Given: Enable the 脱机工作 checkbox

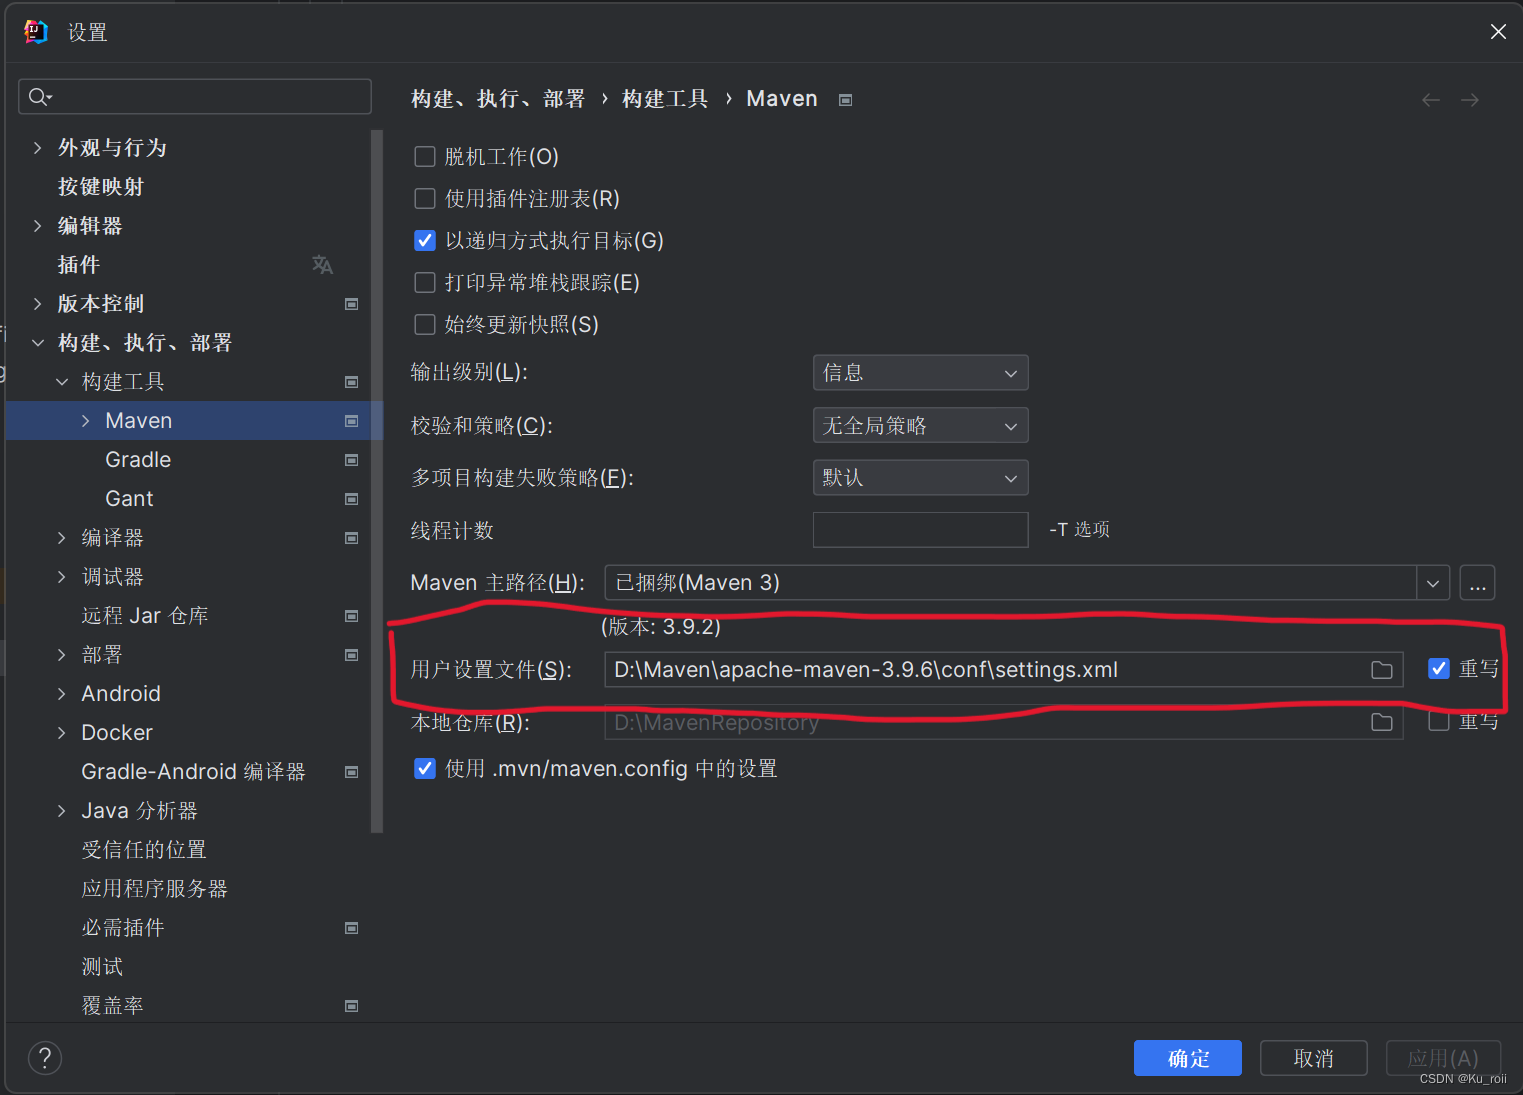Looking at the screenshot, I should (x=424, y=156).
